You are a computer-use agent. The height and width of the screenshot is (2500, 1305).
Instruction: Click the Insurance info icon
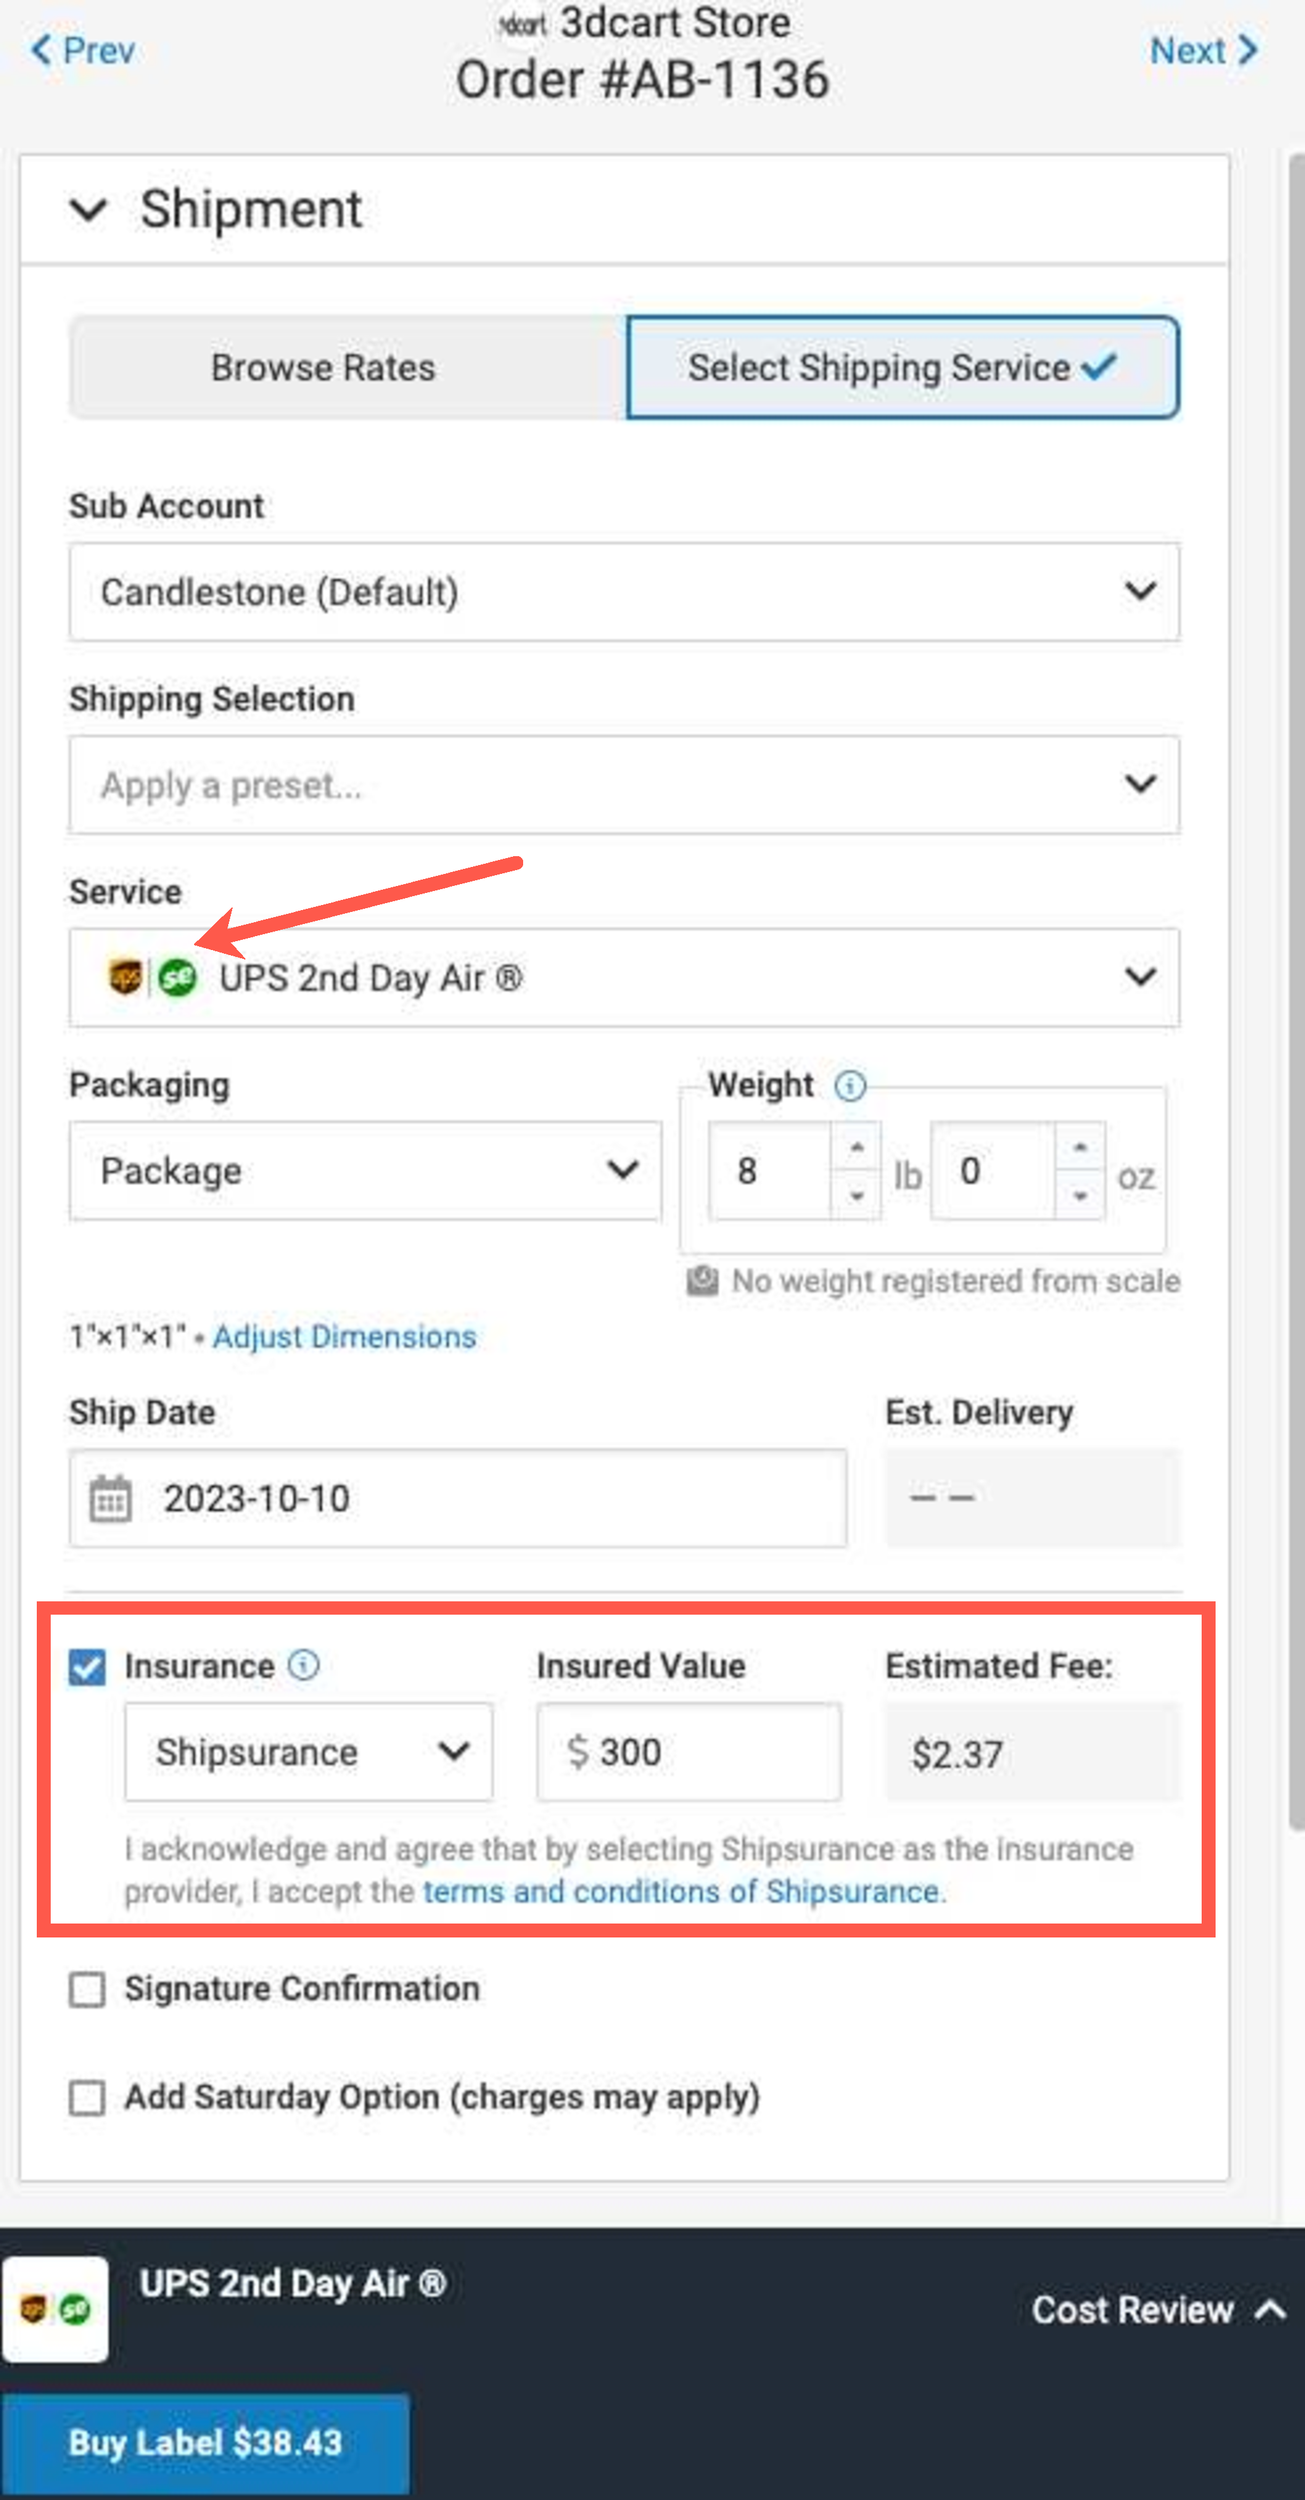pos(304,1665)
